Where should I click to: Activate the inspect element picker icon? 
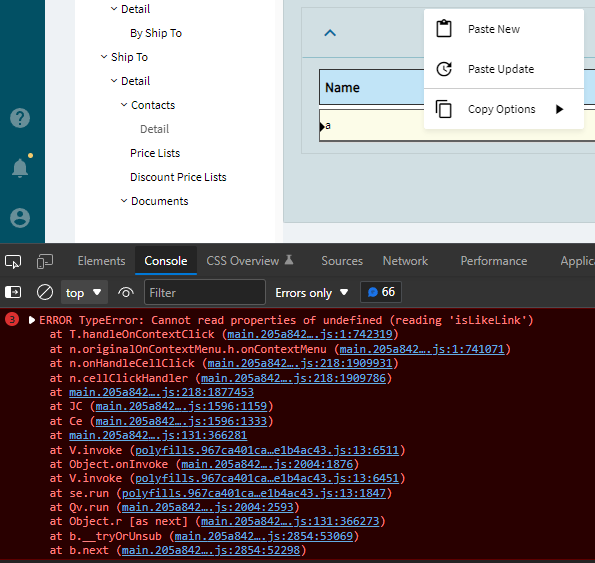click(x=13, y=261)
